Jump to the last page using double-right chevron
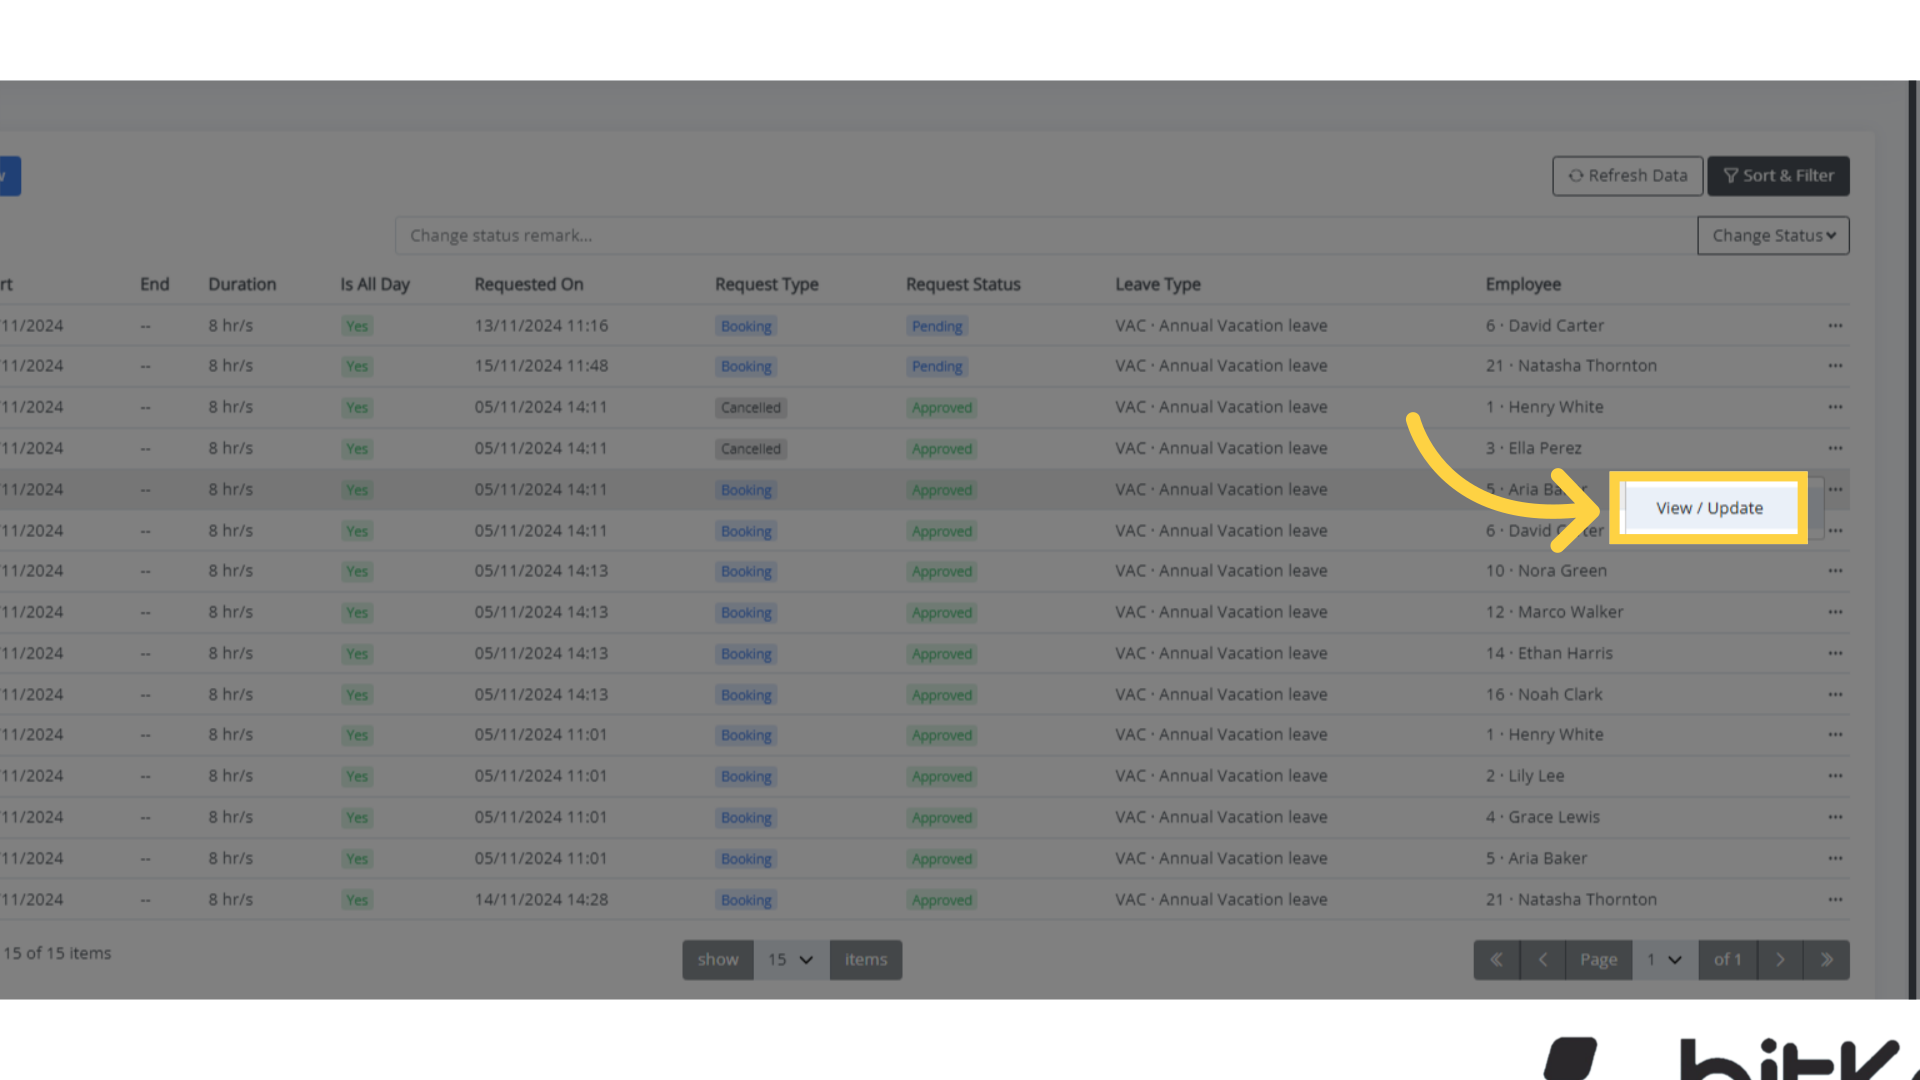 pyautogui.click(x=1828, y=959)
